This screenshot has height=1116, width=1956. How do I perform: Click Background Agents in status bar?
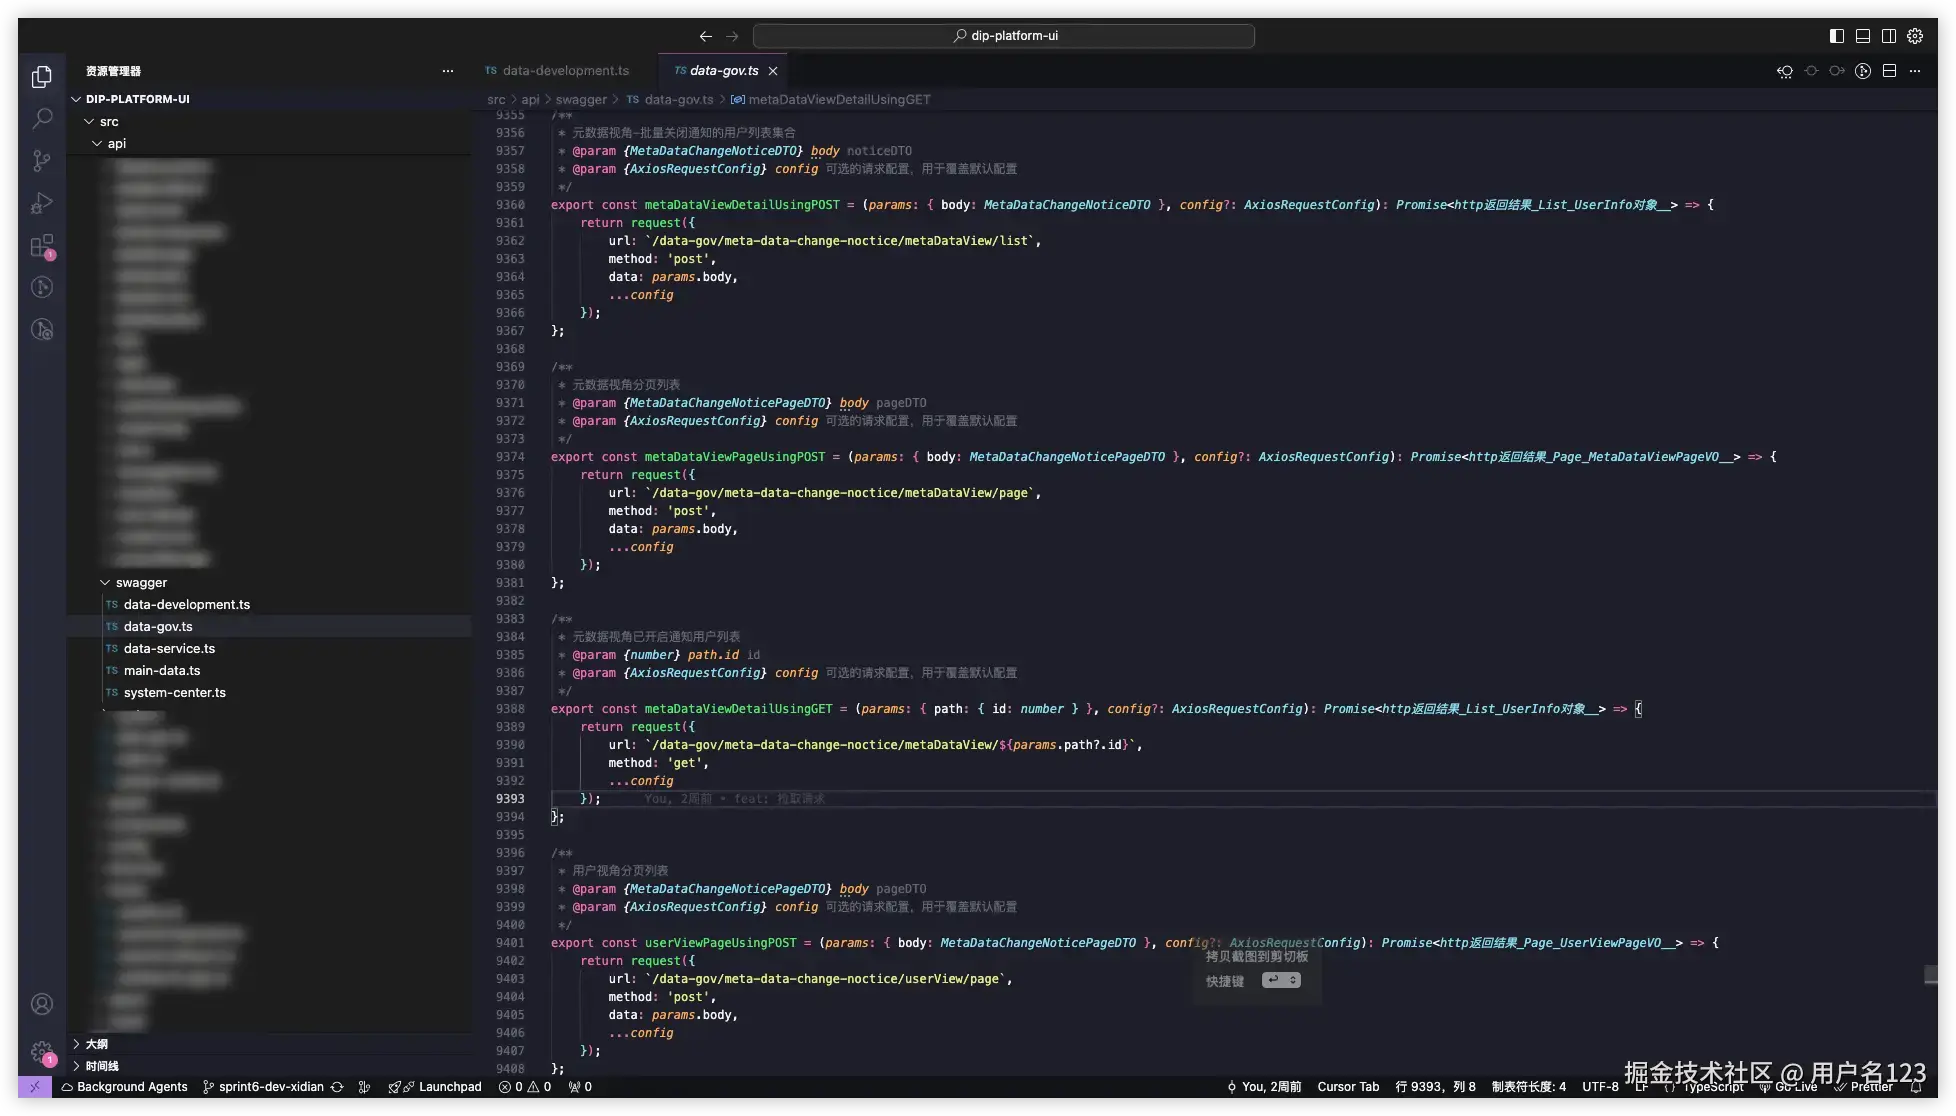(131, 1087)
